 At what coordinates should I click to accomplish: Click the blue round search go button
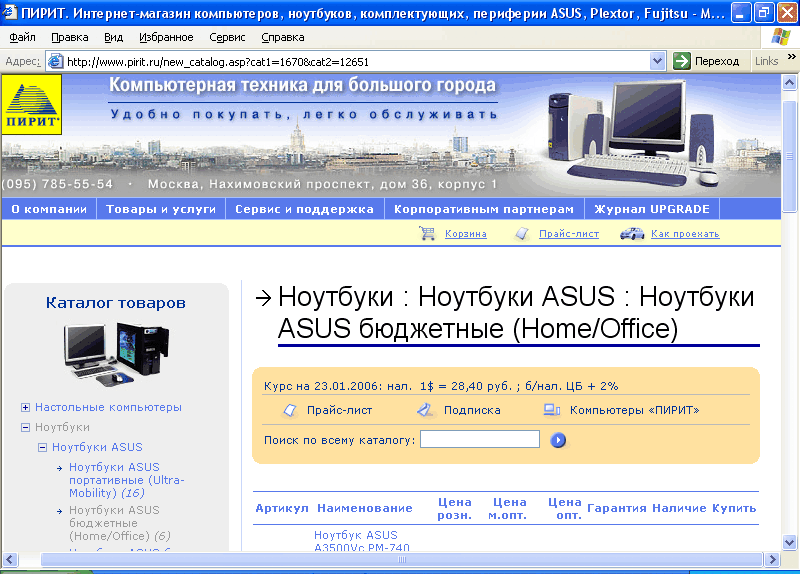point(558,440)
